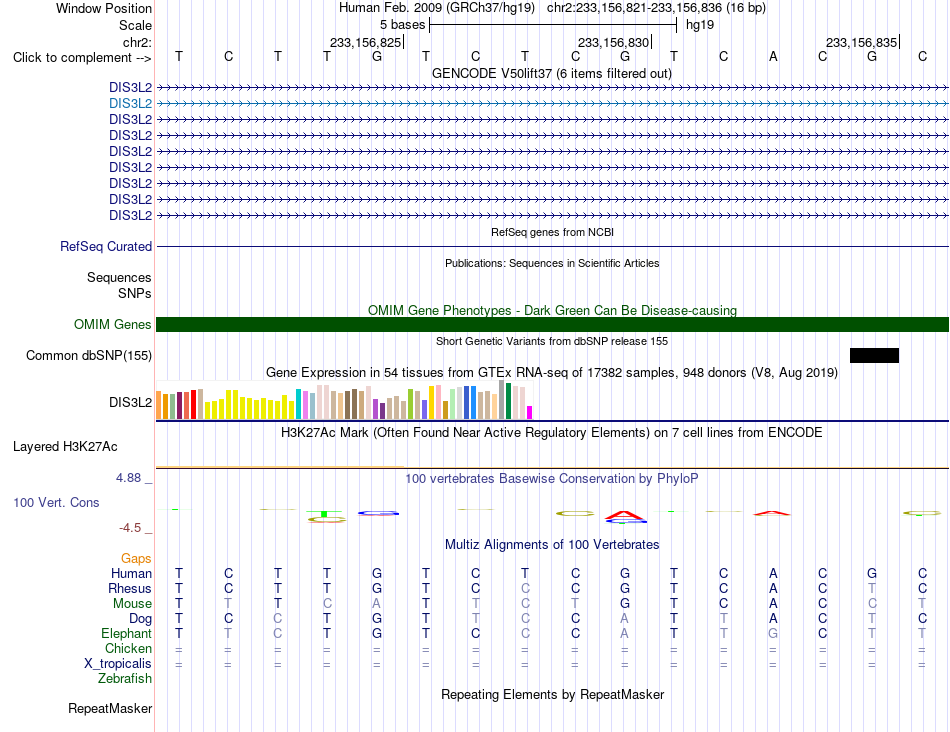Click the chr2:233,156,821-233,156,836 (16 bp) position text

click(656, 8)
